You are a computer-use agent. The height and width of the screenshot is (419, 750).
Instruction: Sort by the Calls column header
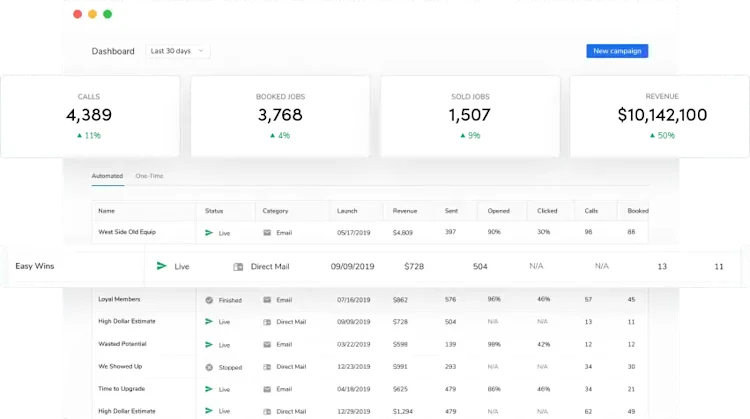pyautogui.click(x=591, y=211)
